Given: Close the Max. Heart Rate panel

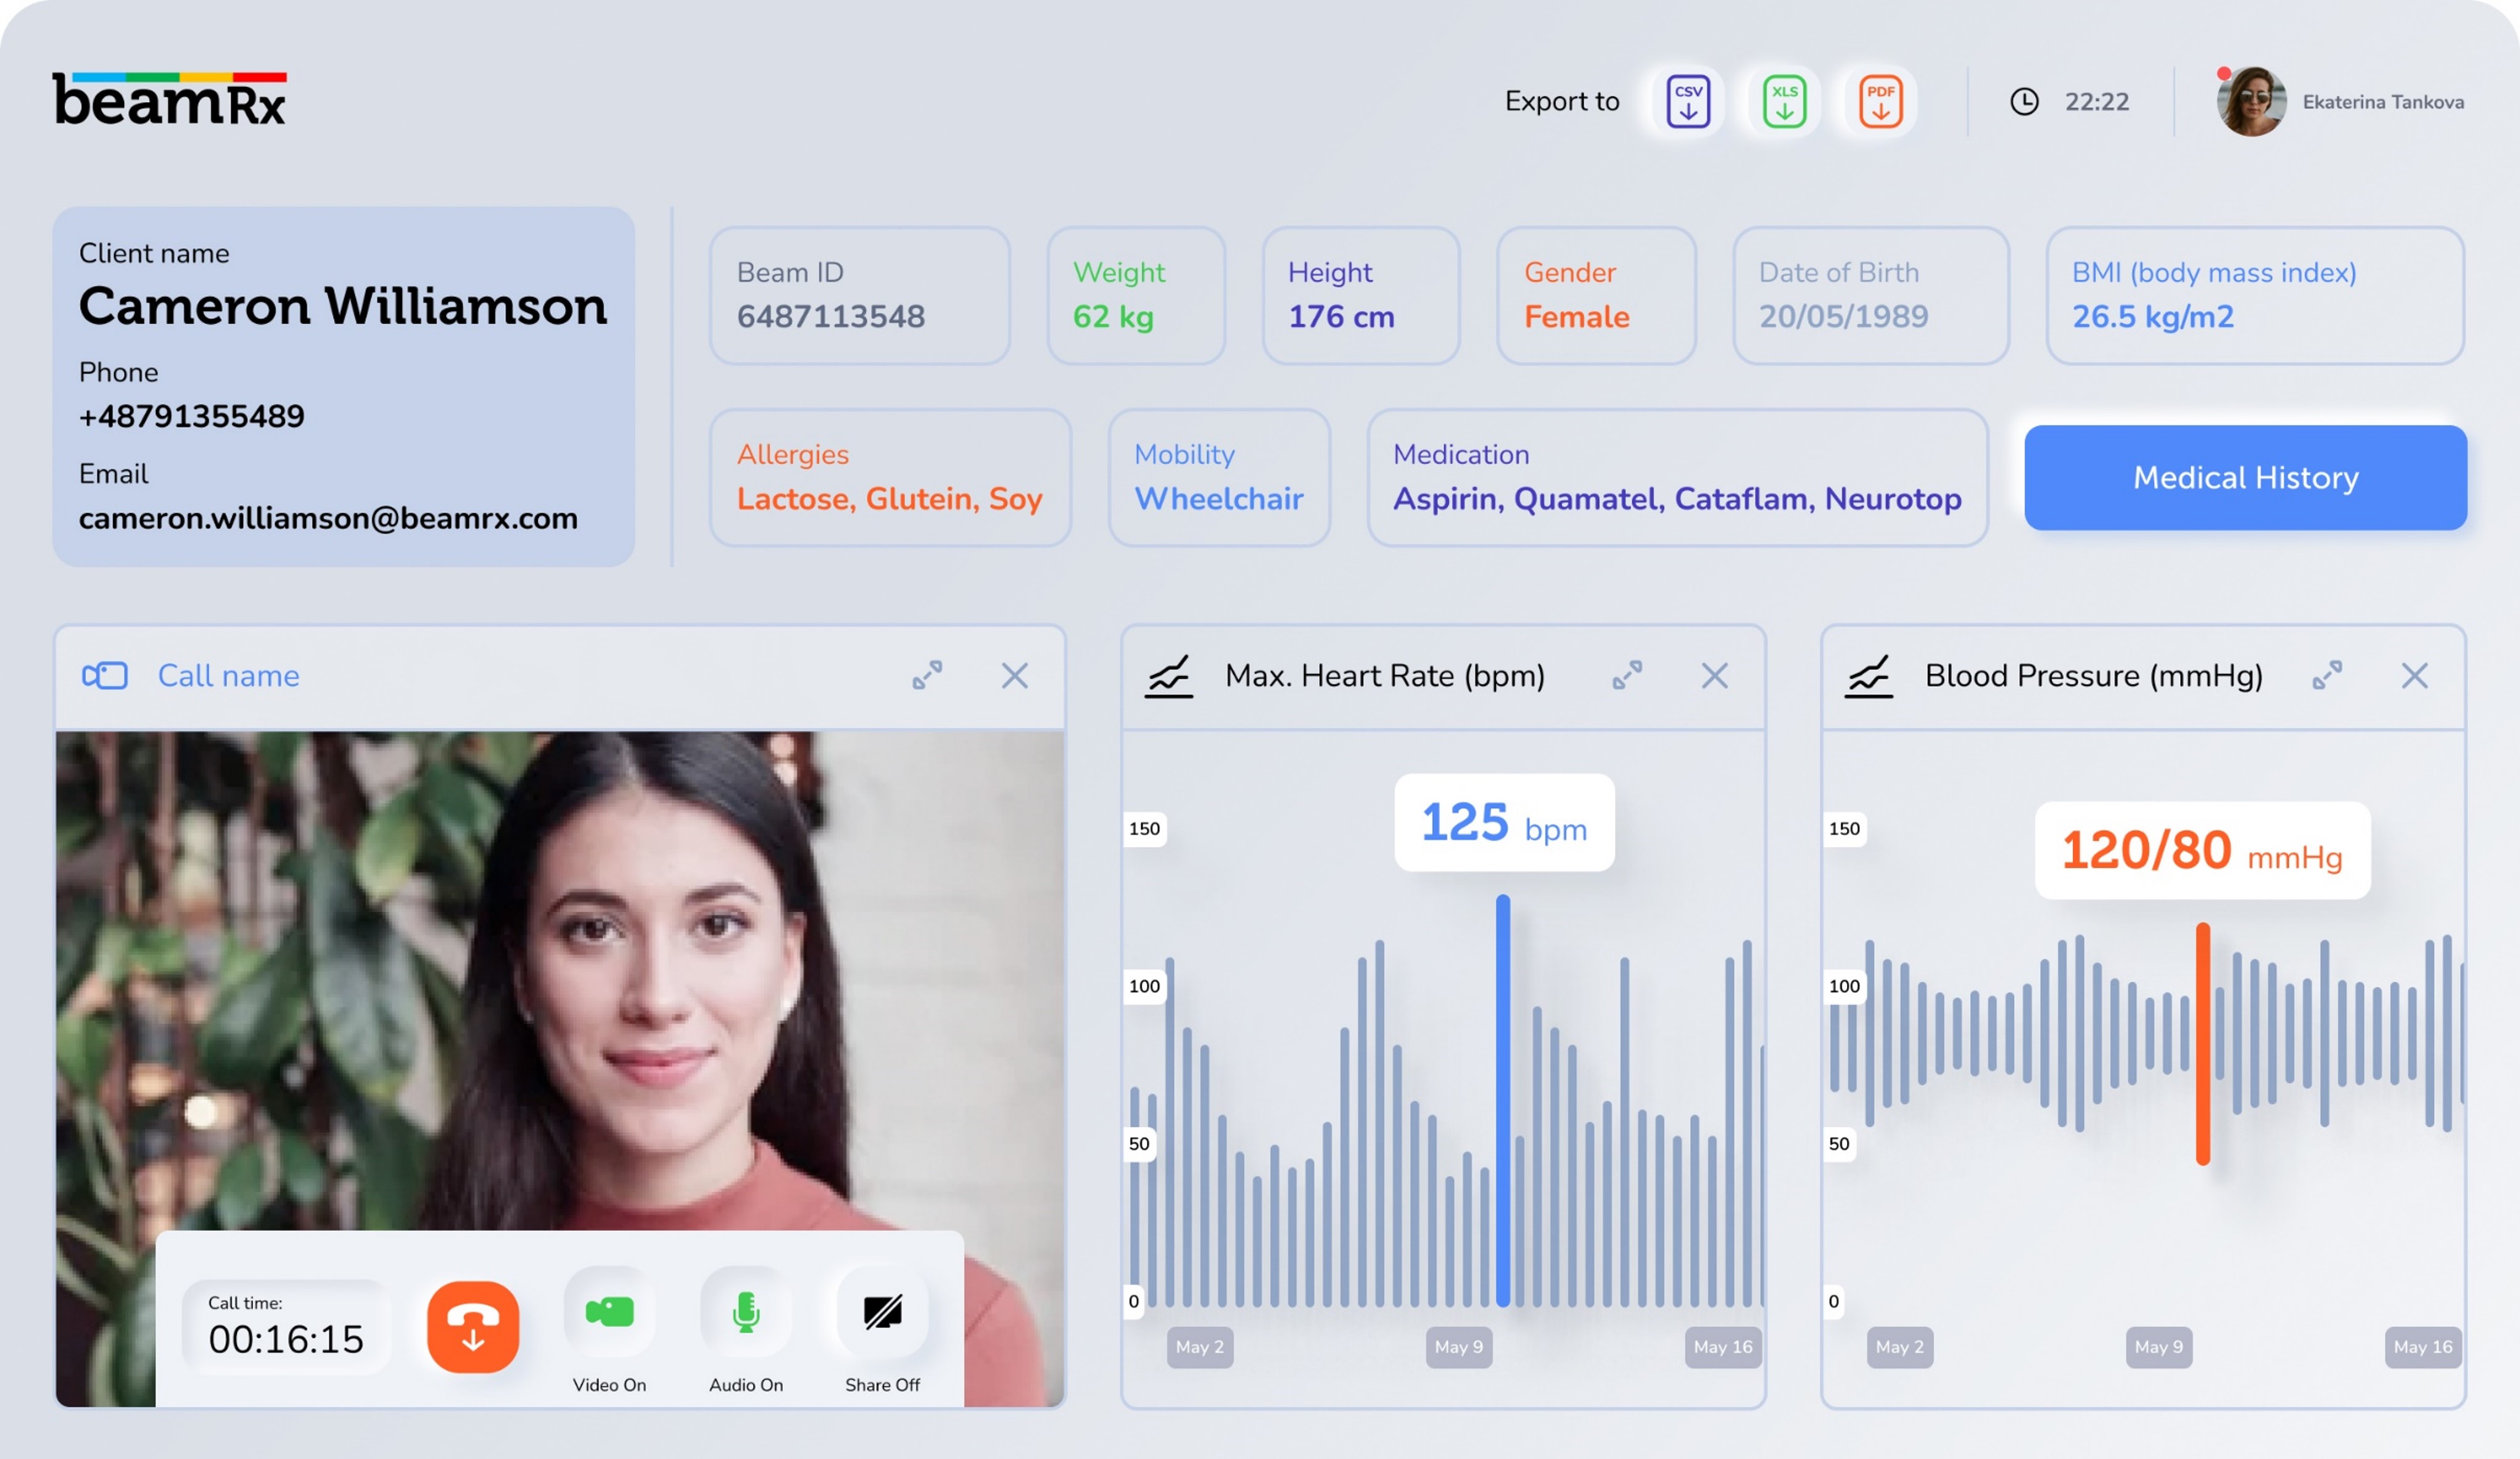Looking at the screenshot, I should [1714, 675].
